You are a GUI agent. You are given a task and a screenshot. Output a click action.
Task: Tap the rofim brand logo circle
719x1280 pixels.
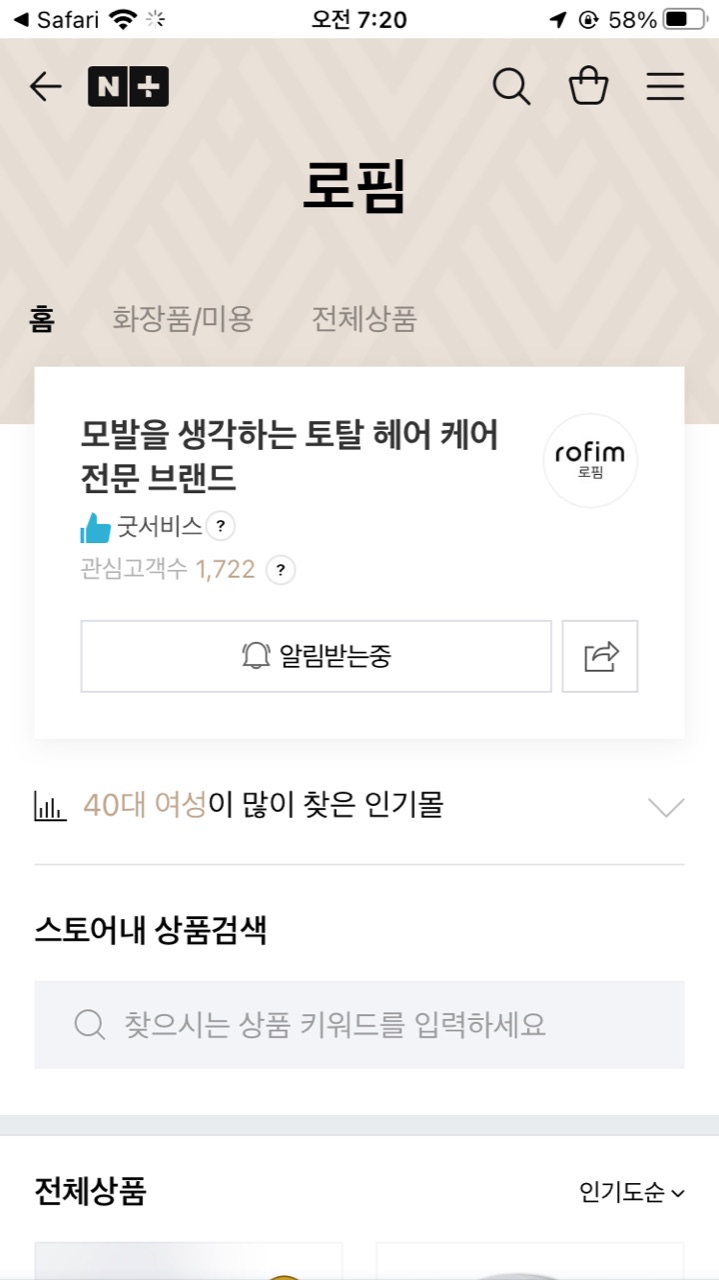(590, 460)
